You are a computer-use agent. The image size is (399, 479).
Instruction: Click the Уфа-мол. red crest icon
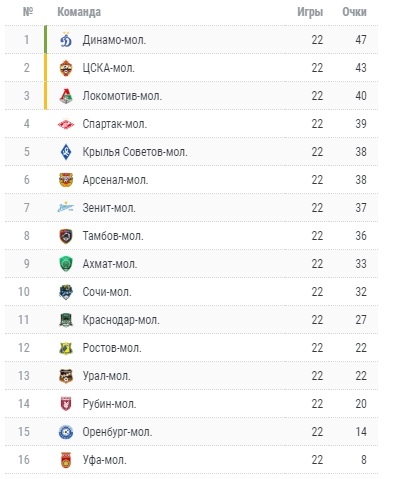[66, 460]
